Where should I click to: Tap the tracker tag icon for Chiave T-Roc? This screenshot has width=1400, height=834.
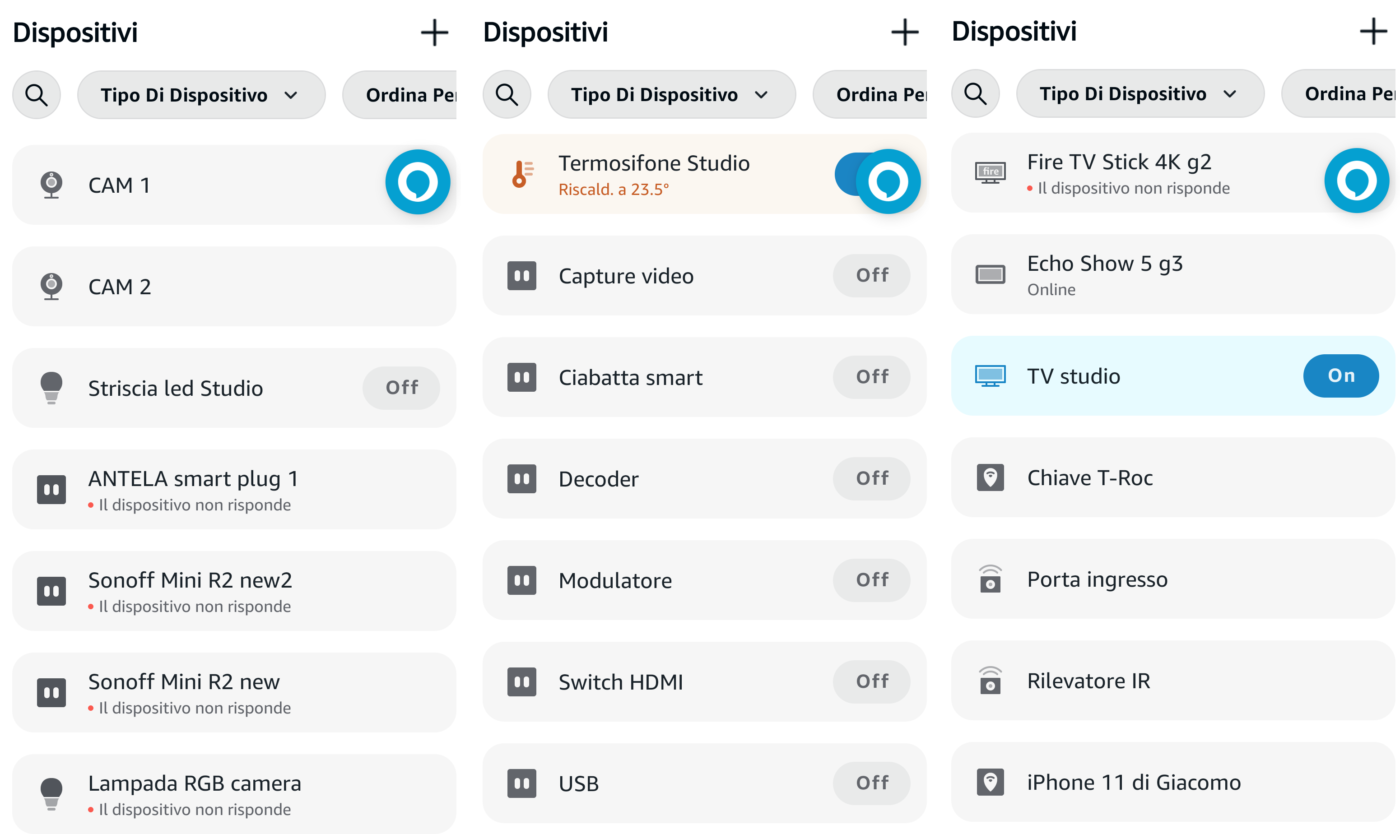pyautogui.click(x=990, y=477)
